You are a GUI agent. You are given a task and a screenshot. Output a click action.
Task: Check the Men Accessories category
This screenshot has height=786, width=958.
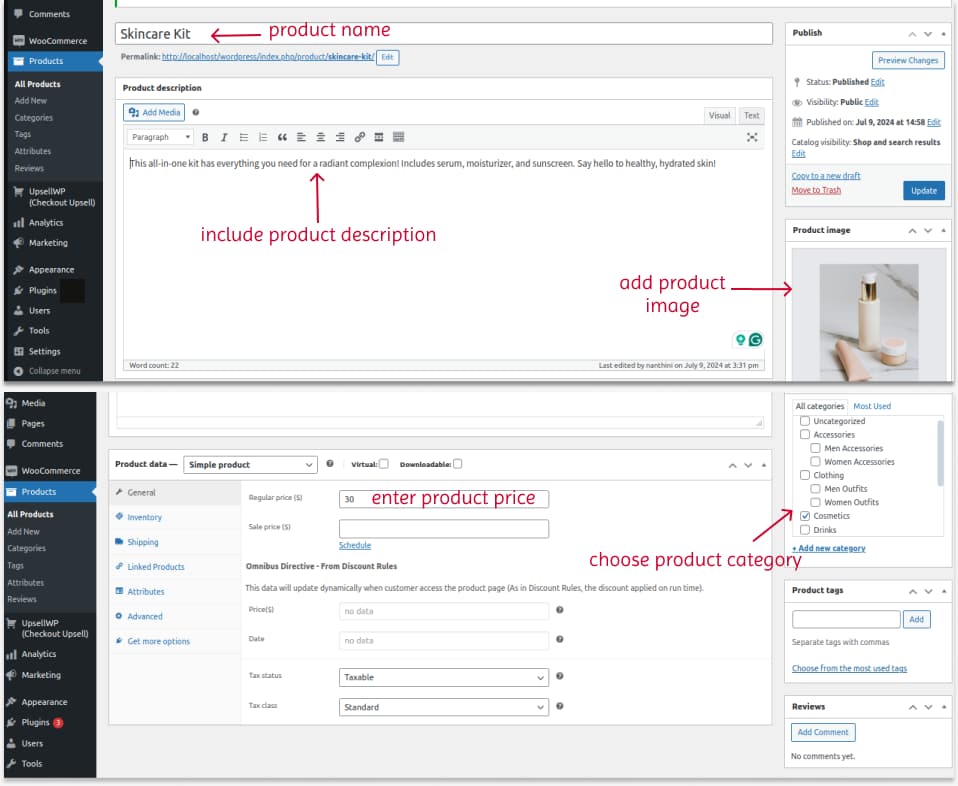coord(816,448)
